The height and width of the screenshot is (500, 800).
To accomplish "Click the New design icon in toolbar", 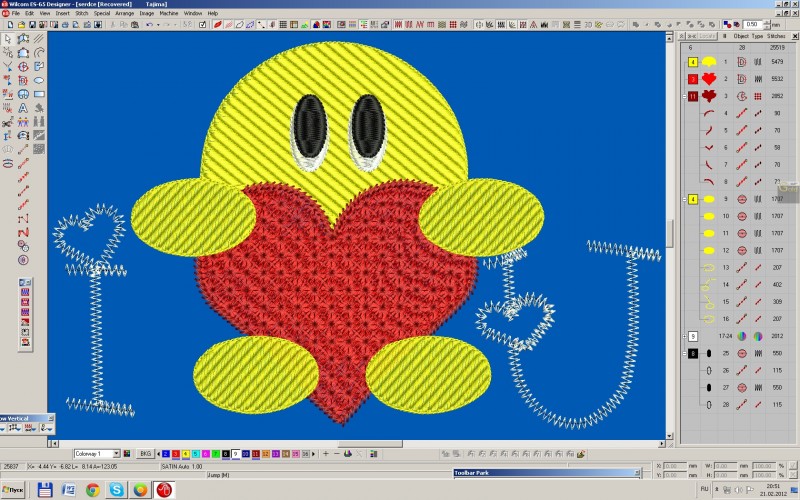I will (x=10, y=24).
